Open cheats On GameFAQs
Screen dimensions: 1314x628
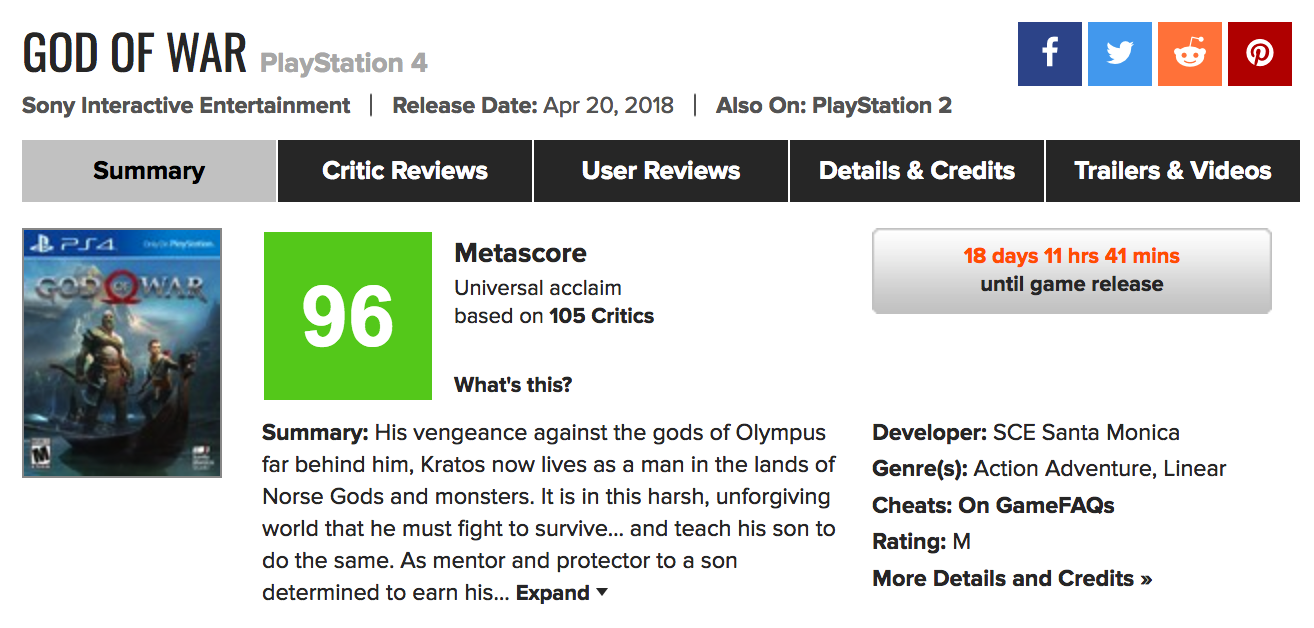(x=1036, y=505)
